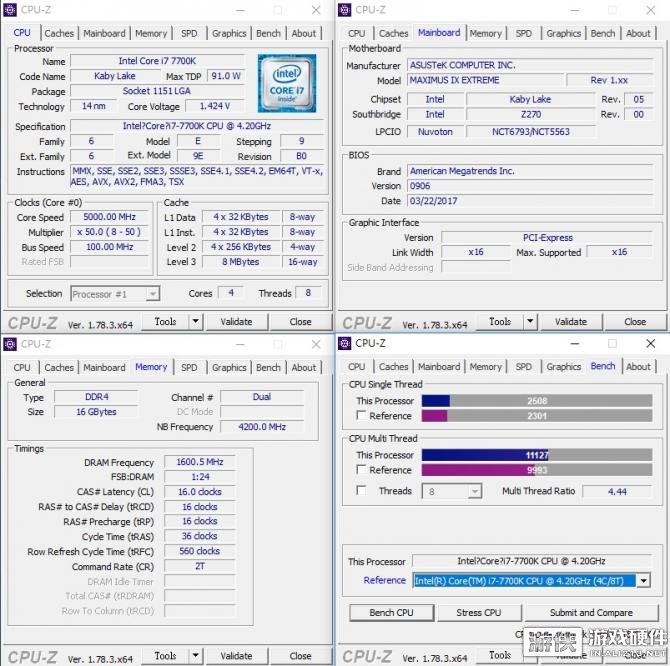
Task: Open the Processor #1 selection dropdown
Action: pyautogui.click(x=152, y=294)
